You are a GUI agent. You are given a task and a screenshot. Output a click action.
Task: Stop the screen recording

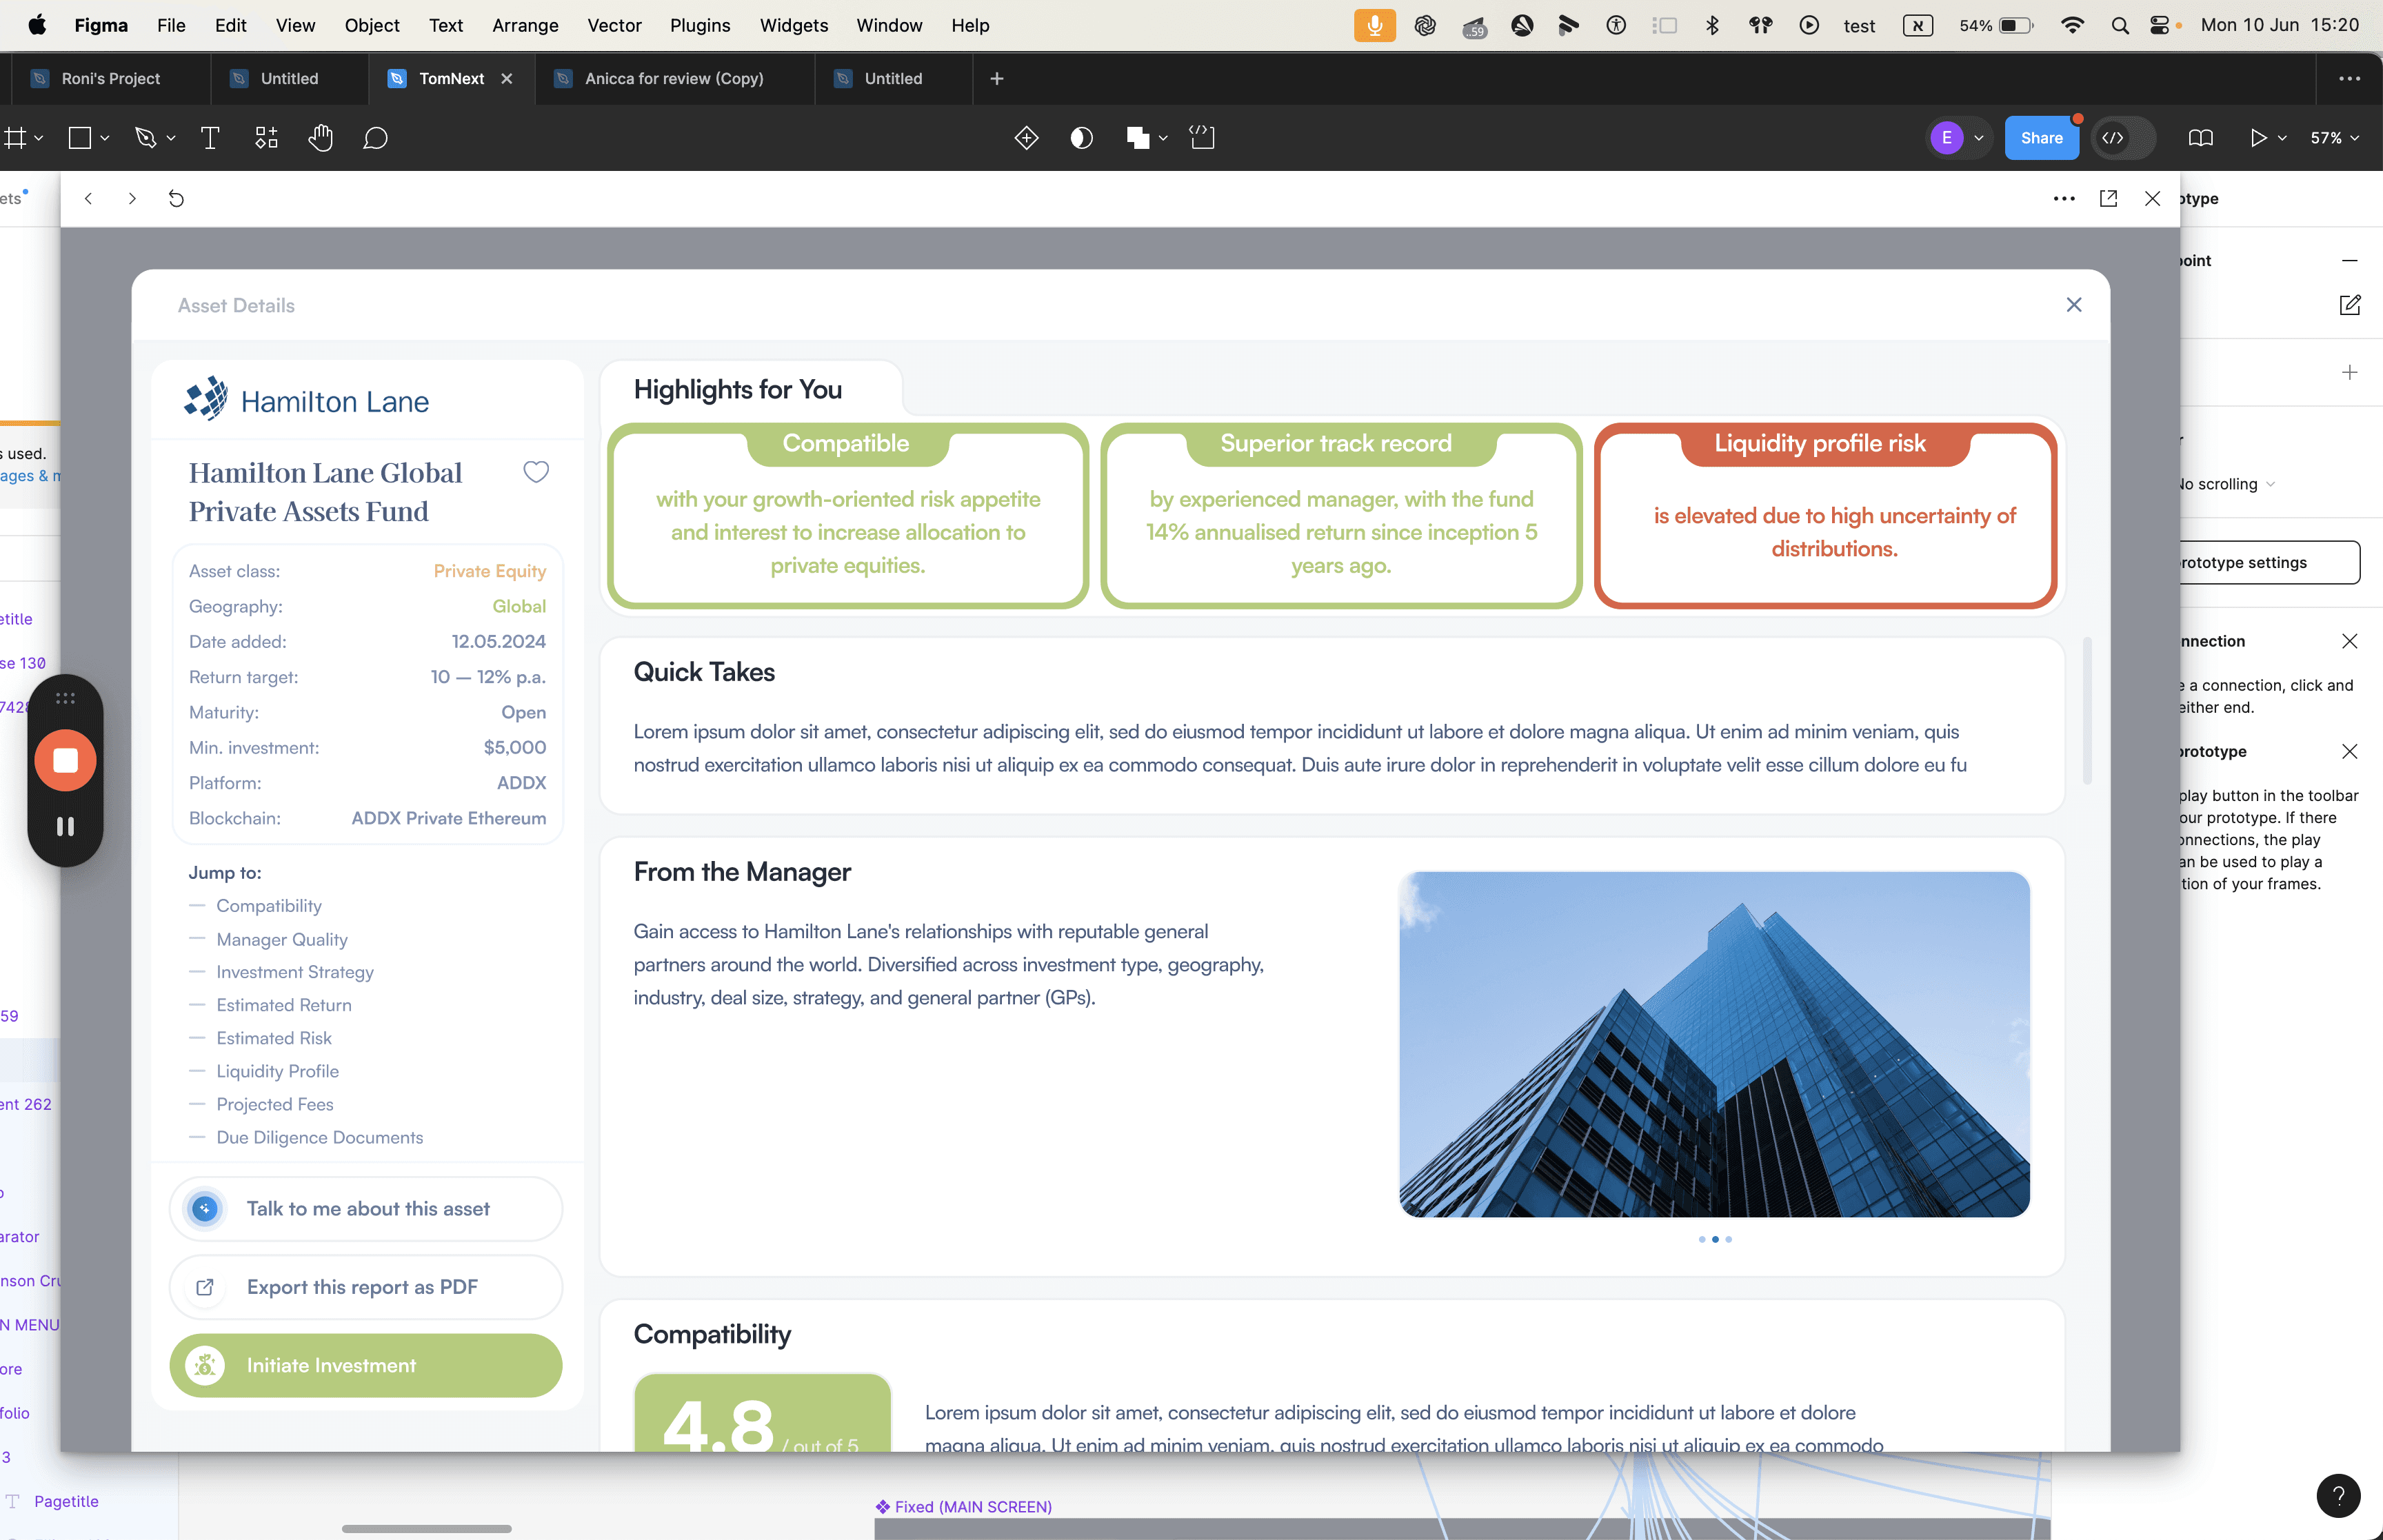[x=65, y=761]
